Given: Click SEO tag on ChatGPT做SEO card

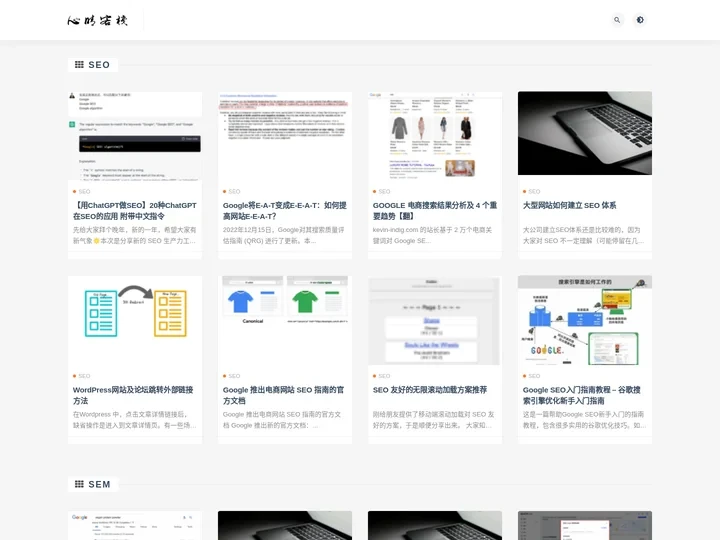Looking at the screenshot, I should [x=84, y=191].
